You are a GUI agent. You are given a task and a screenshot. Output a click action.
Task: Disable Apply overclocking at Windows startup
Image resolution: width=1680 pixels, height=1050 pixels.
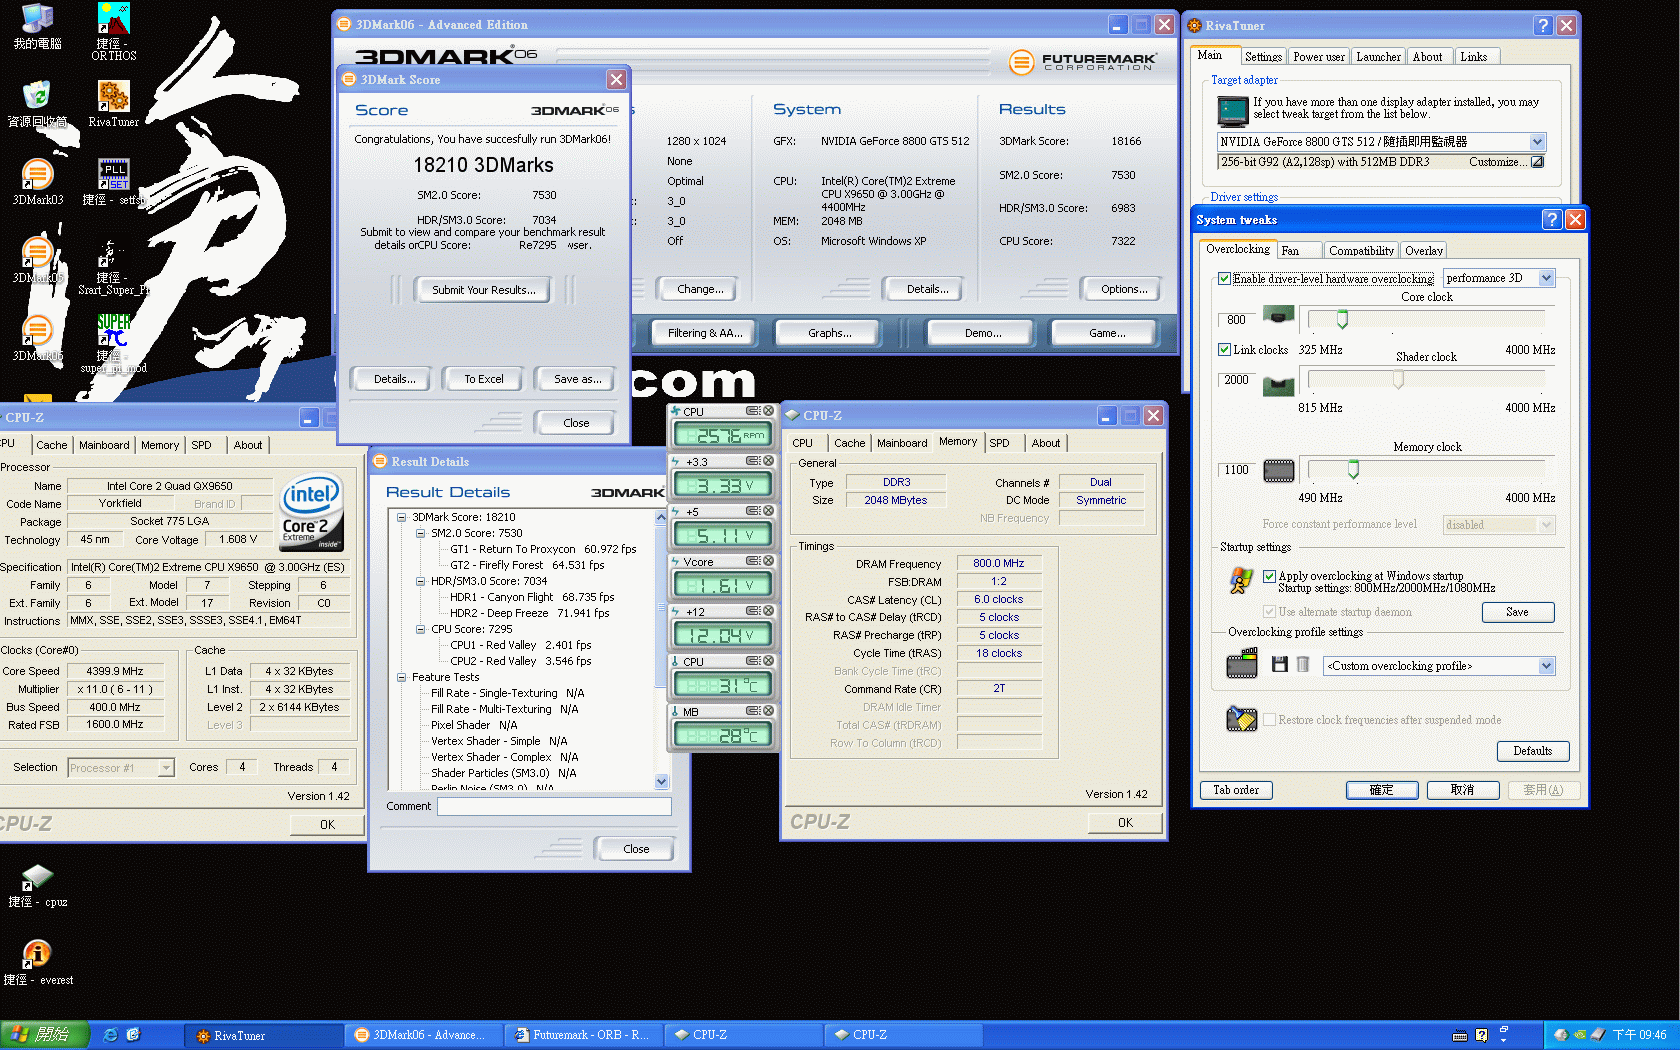[x=1269, y=576]
